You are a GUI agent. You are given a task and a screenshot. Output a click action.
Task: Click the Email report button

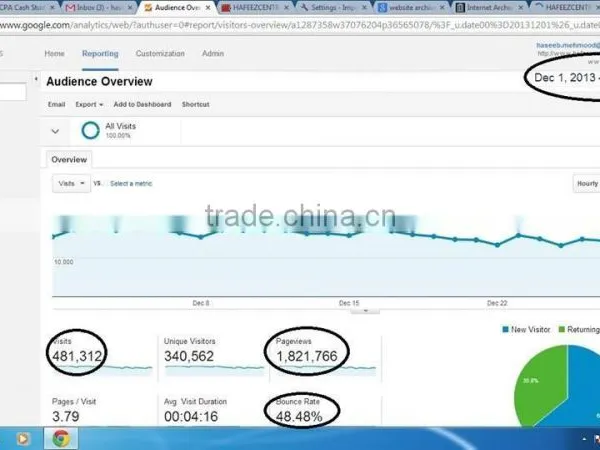click(56, 104)
